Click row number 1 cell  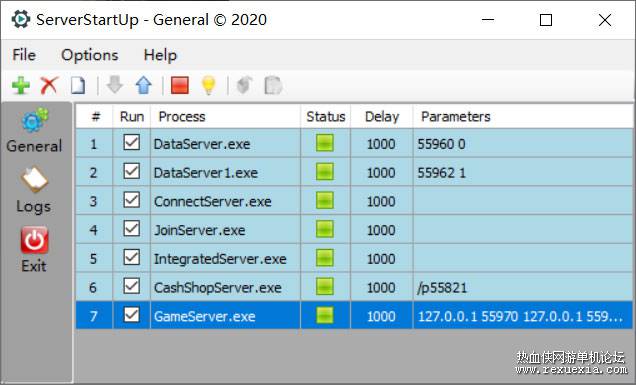(94, 144)
